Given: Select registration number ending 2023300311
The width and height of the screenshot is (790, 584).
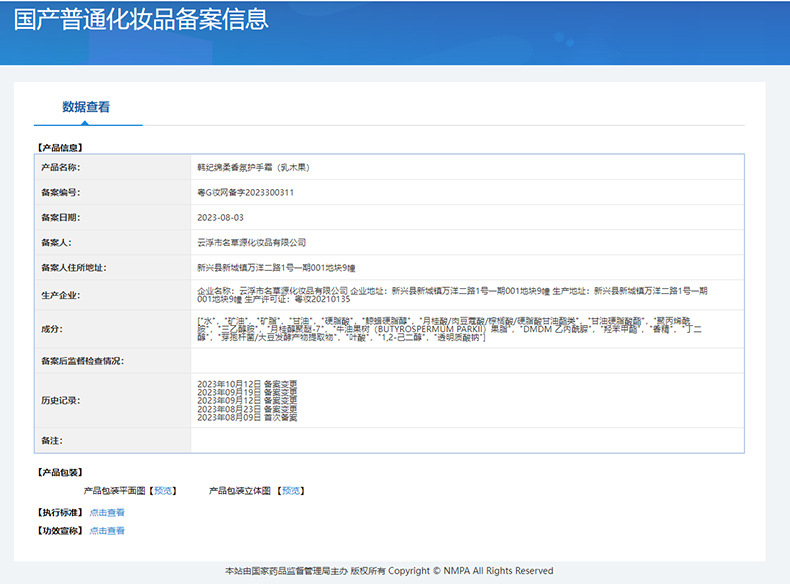Looking at the screenshot, I should point(245,192).
